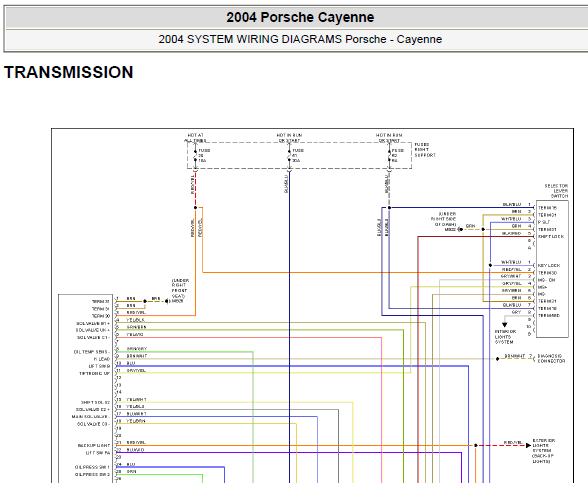Click the "SELECTOR LEVER SWITCH" label
This screenshot has width=588, height=483.
point(556,191)
